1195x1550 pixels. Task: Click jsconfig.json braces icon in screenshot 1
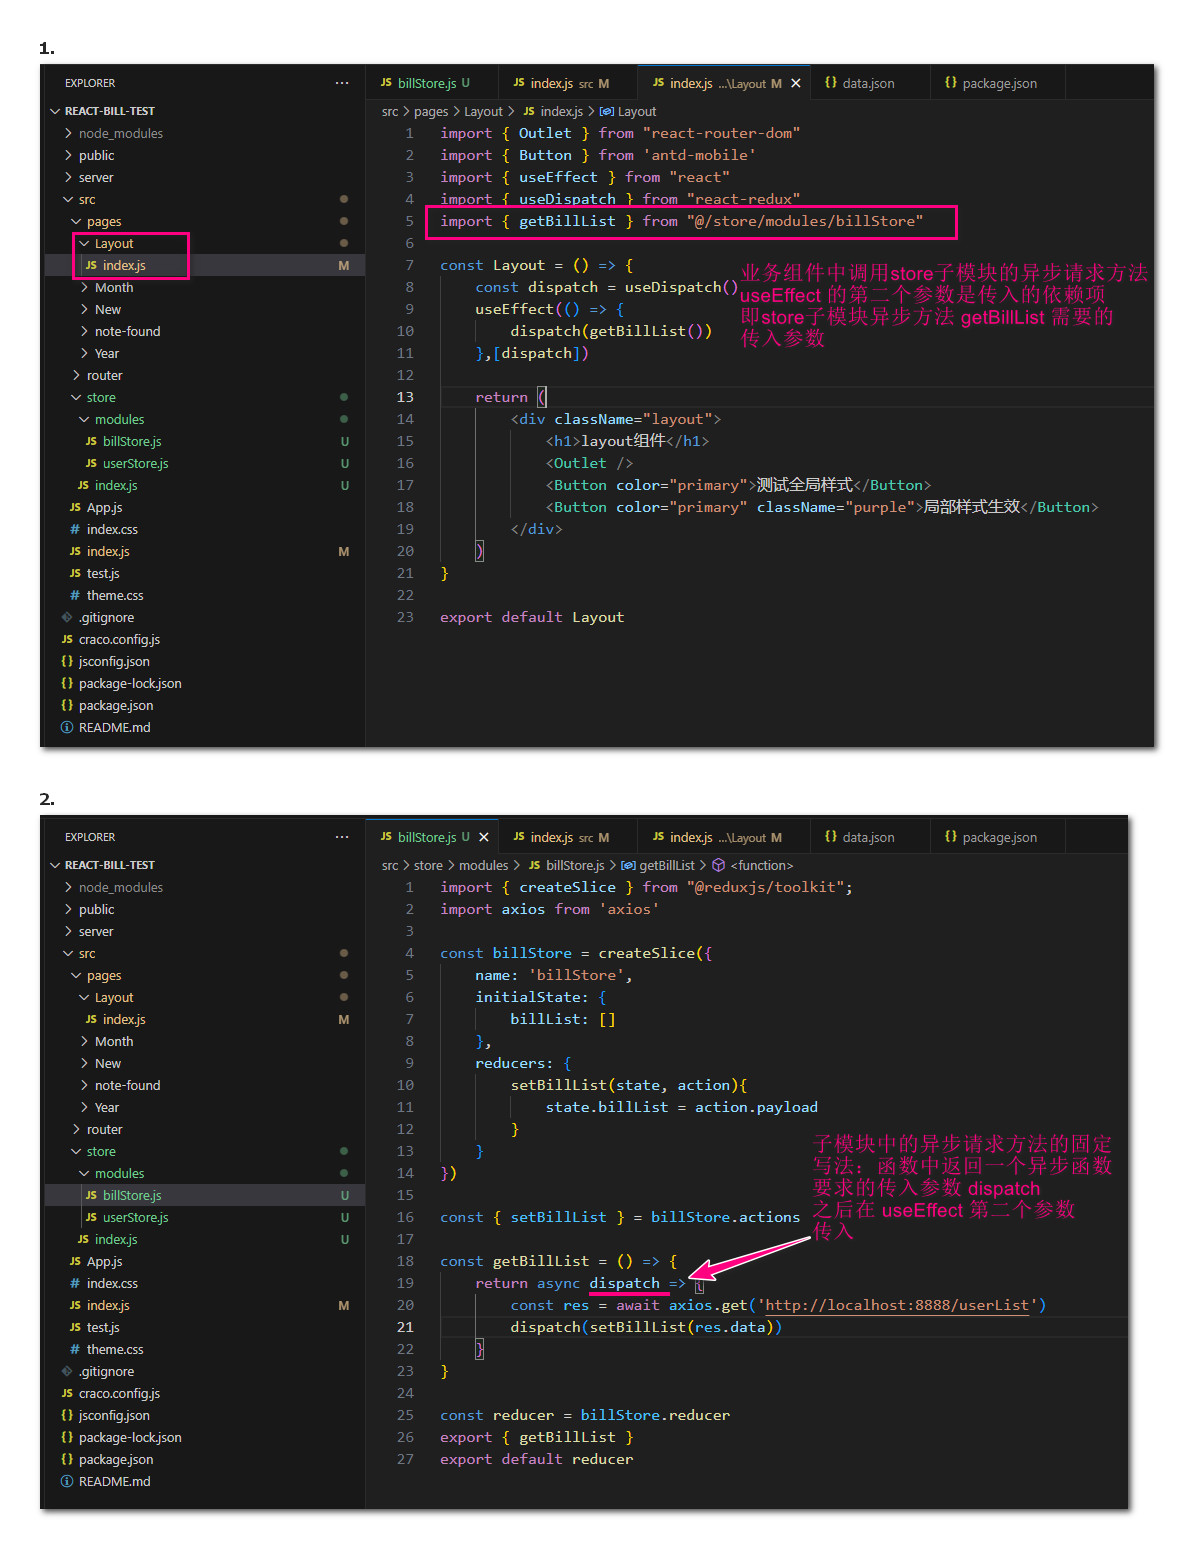(x=67, y=661)
